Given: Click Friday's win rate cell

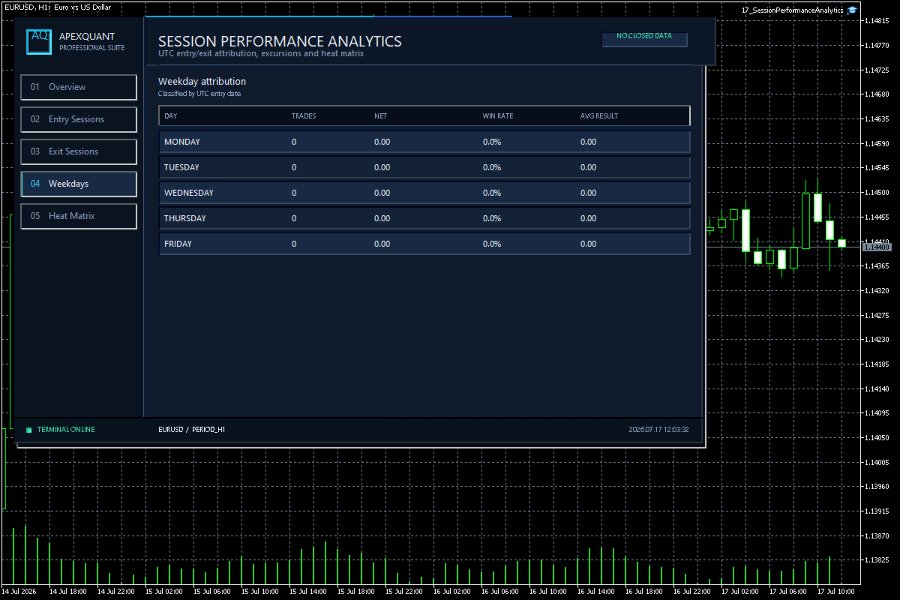Looking at the screenshot, I should pyautogui.click(x=492, y=244).
